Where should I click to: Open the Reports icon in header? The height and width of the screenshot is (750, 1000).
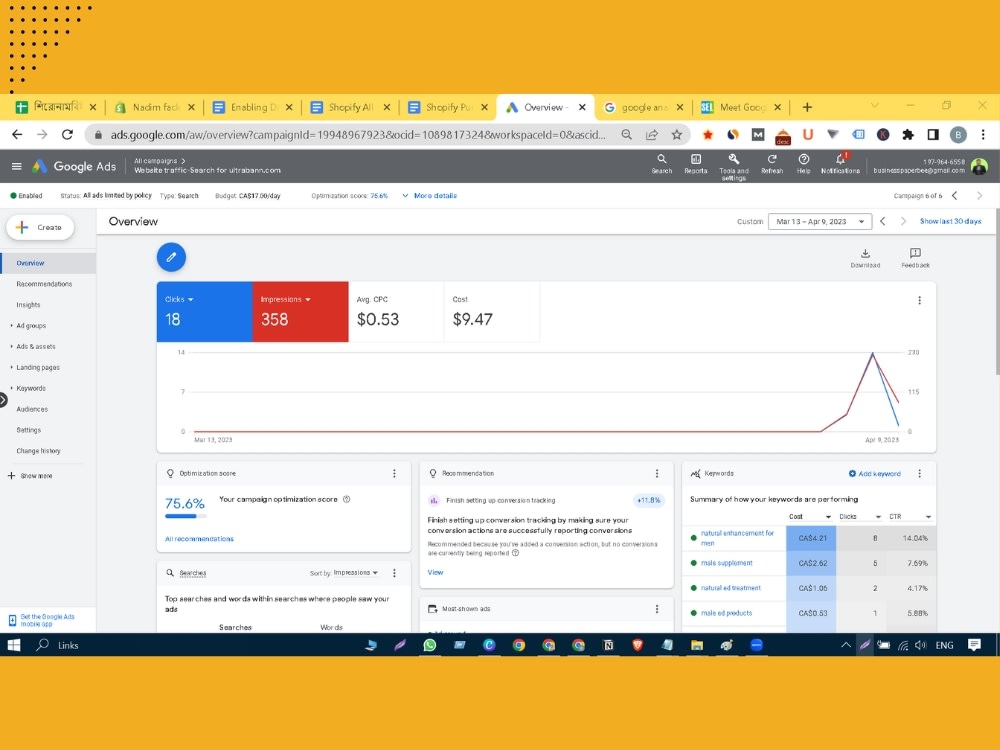pos(696,163)
